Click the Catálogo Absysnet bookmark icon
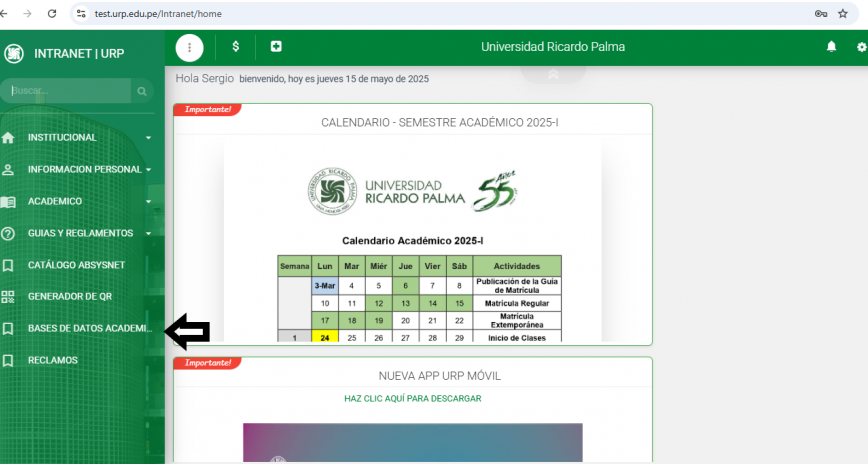Image resolution: width=868 pixels, height=464 pixels. pos(8,265)
